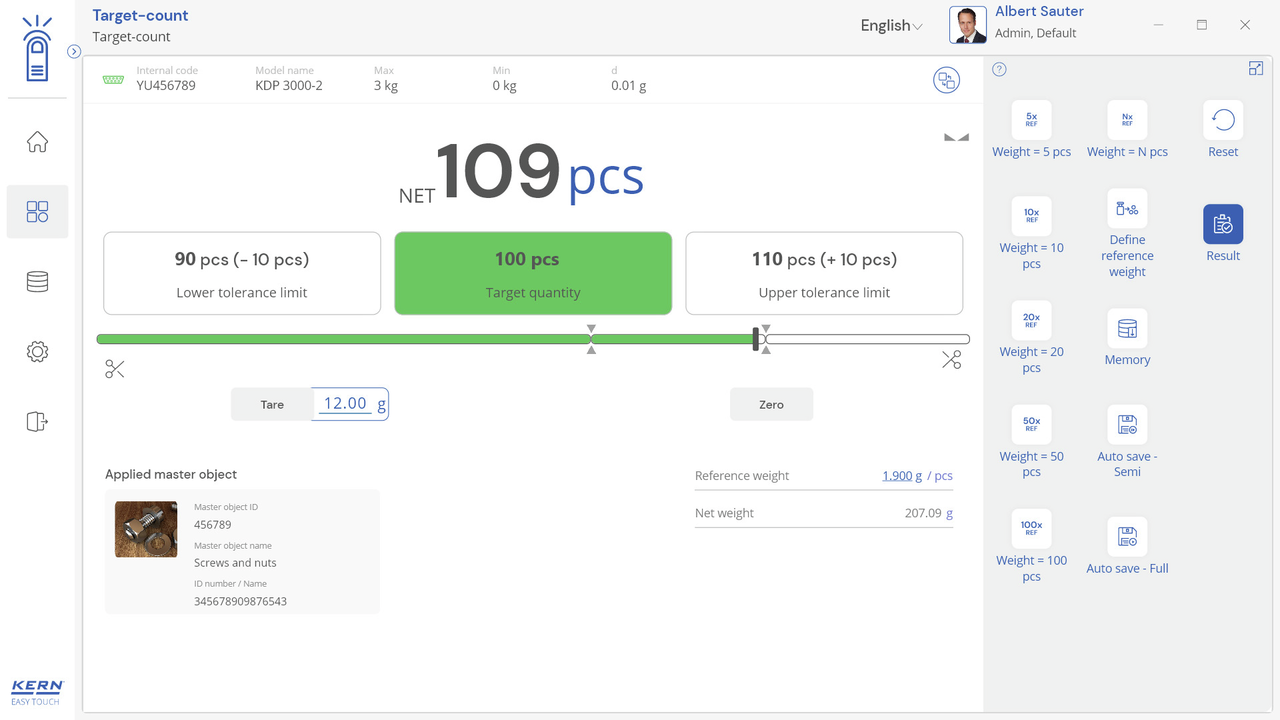Click the Weight = 5 pcs reference icon
The image size is (1280, 720).
[1031, 120]
